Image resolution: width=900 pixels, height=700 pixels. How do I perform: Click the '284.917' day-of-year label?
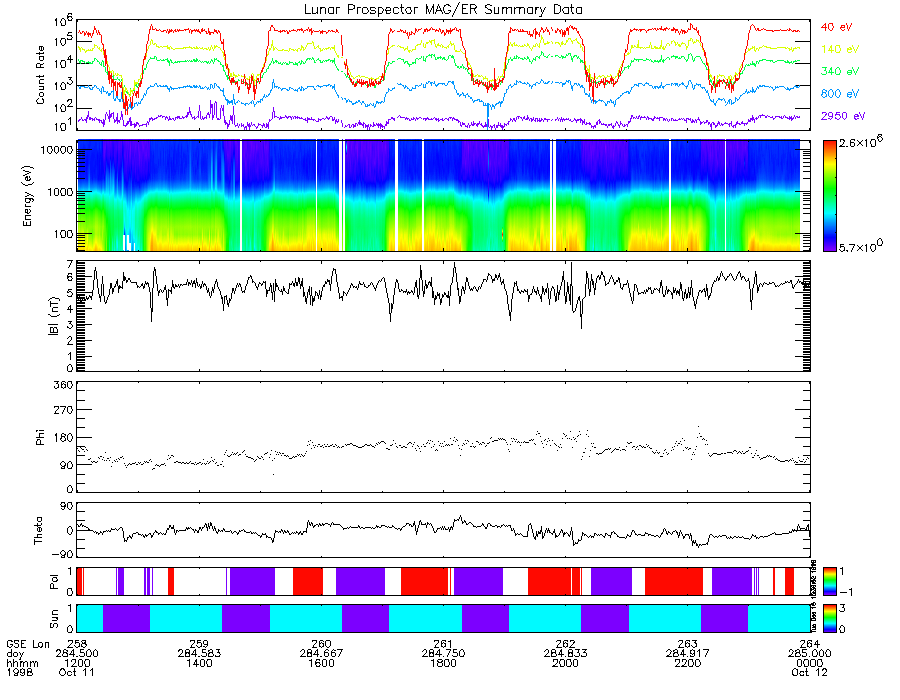[x=688, y=654]
